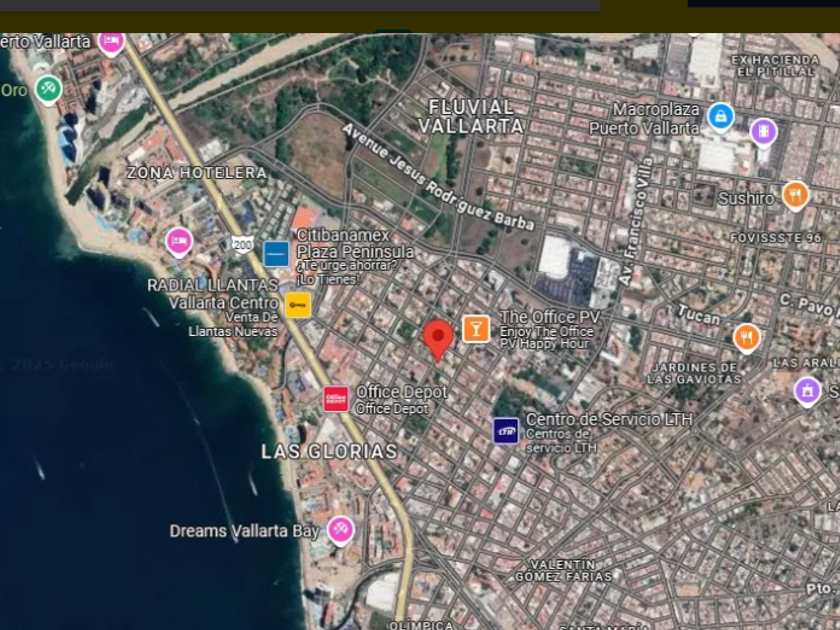Image resolution: width=840 pixels, height=630 pixels.
Task: Select the purple cinema pin near Macroplaza
Action: [763, 132]
